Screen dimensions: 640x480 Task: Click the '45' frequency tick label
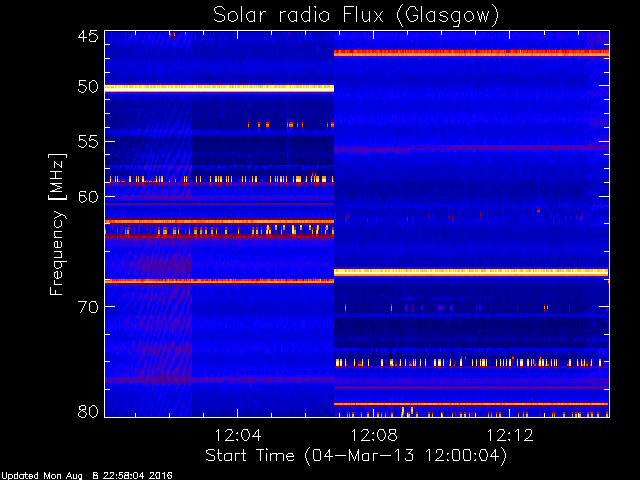click(88, 37)
